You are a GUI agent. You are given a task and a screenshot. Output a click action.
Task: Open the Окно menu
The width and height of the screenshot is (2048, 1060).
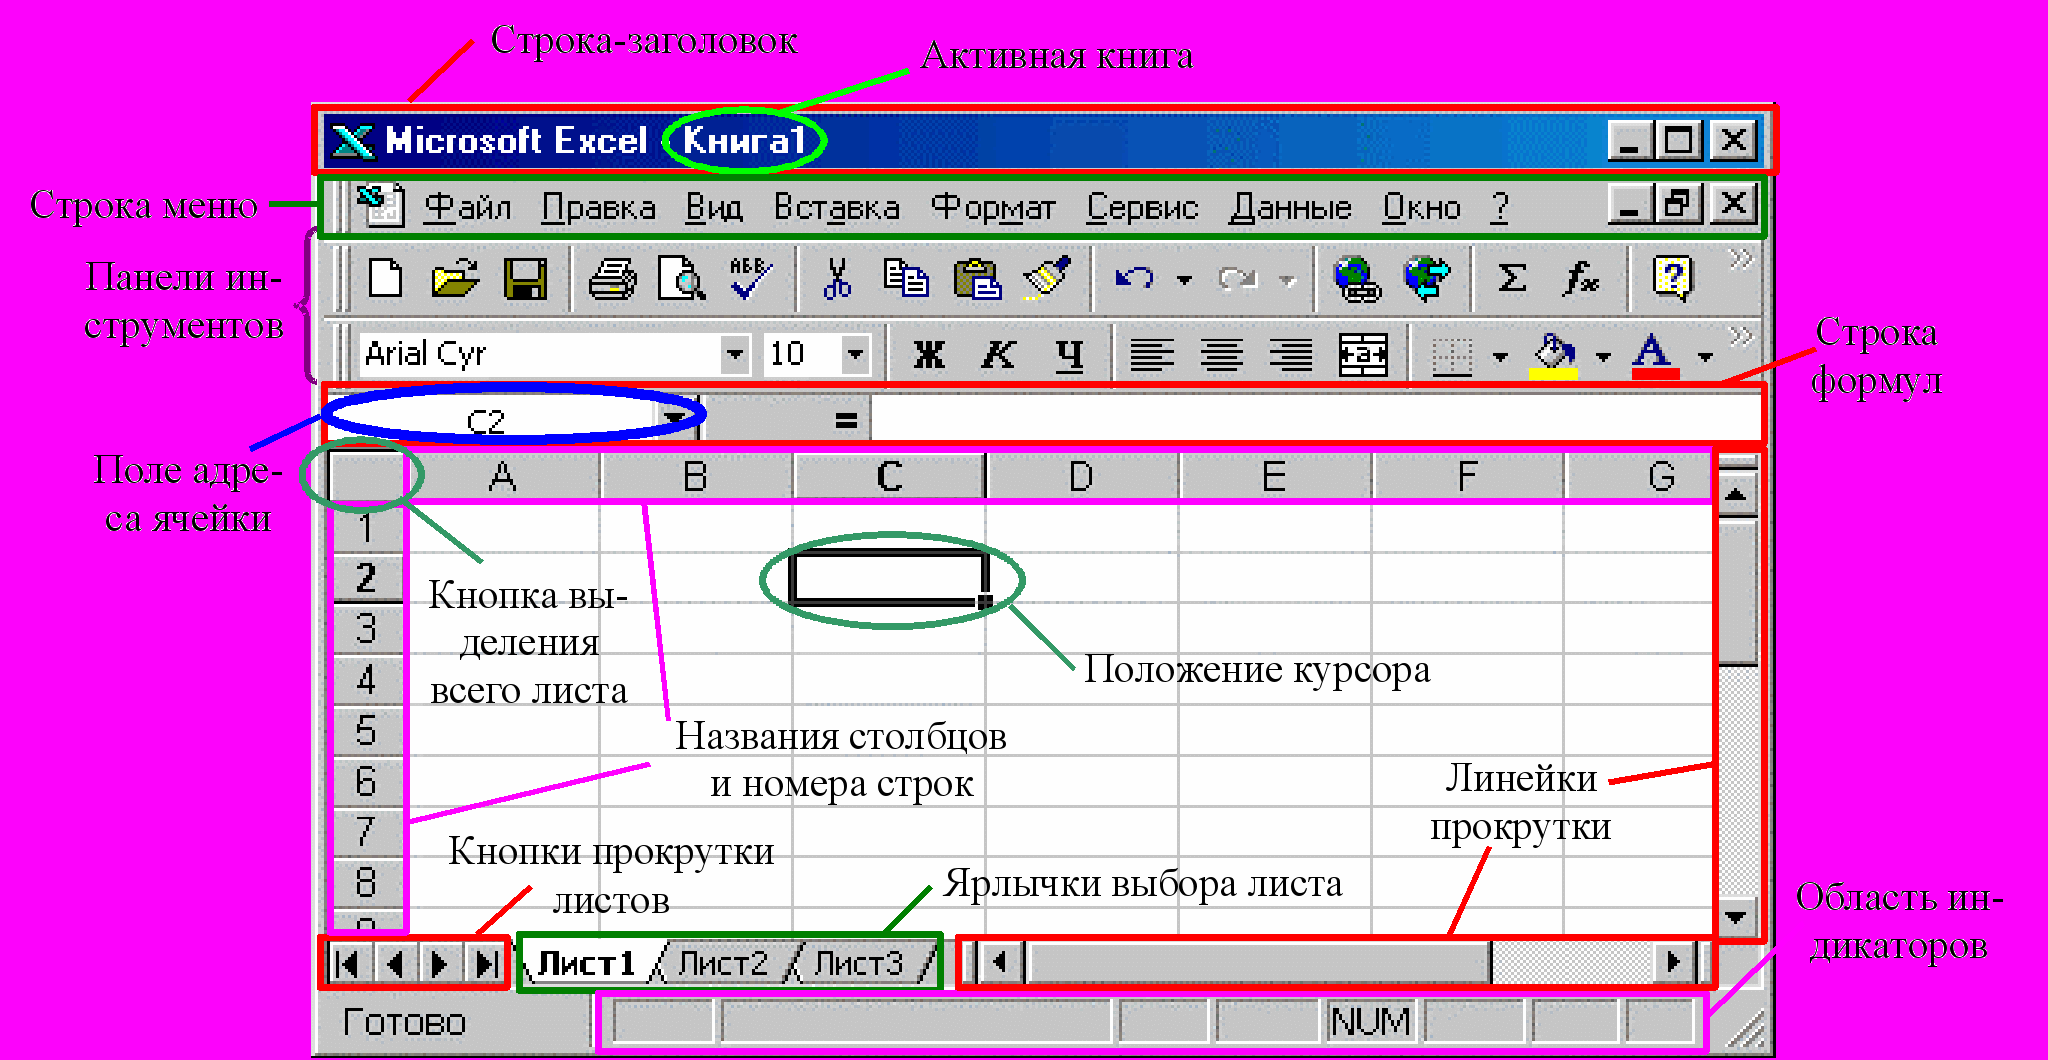pyautogui.click(x=1421, y=207)
